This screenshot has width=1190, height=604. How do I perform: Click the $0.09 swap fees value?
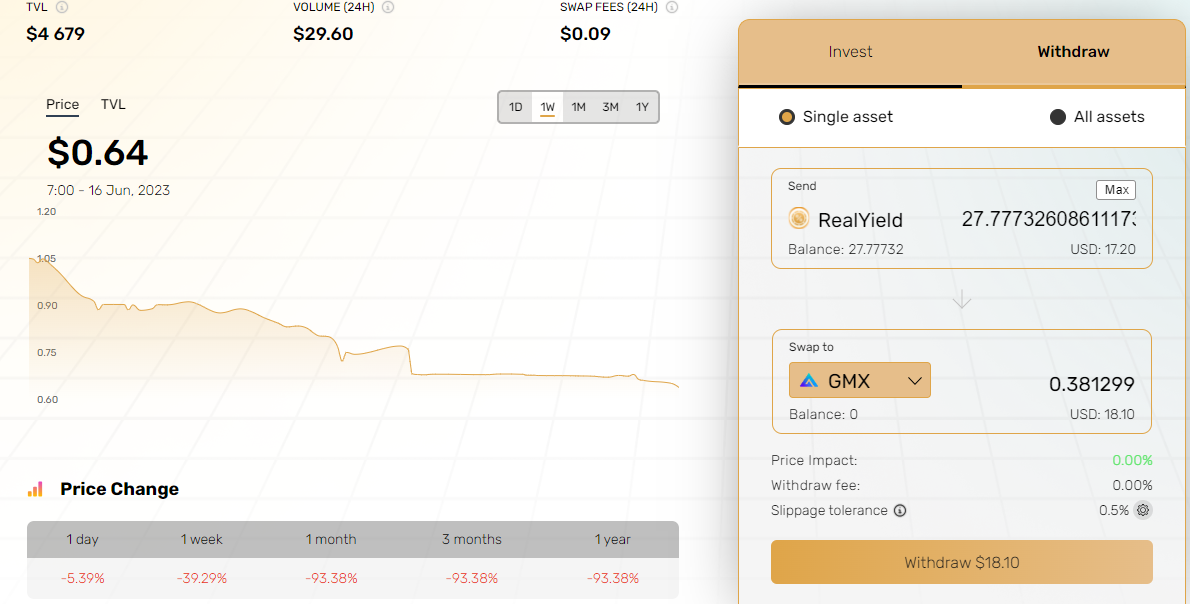[x=585, y=34]
